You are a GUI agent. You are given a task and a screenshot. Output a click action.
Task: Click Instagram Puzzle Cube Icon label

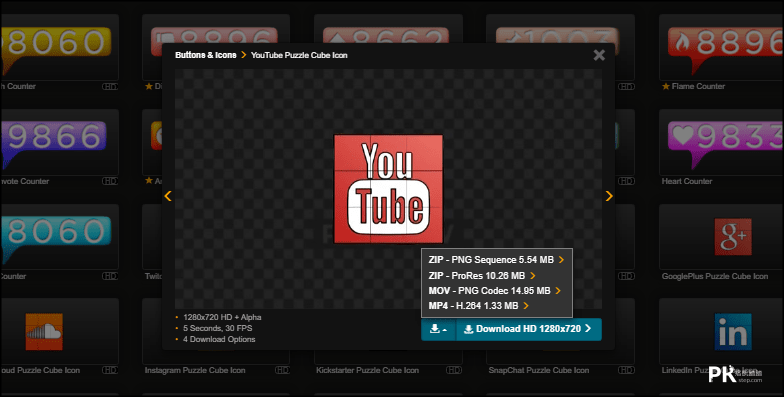(x=195, y=370)
